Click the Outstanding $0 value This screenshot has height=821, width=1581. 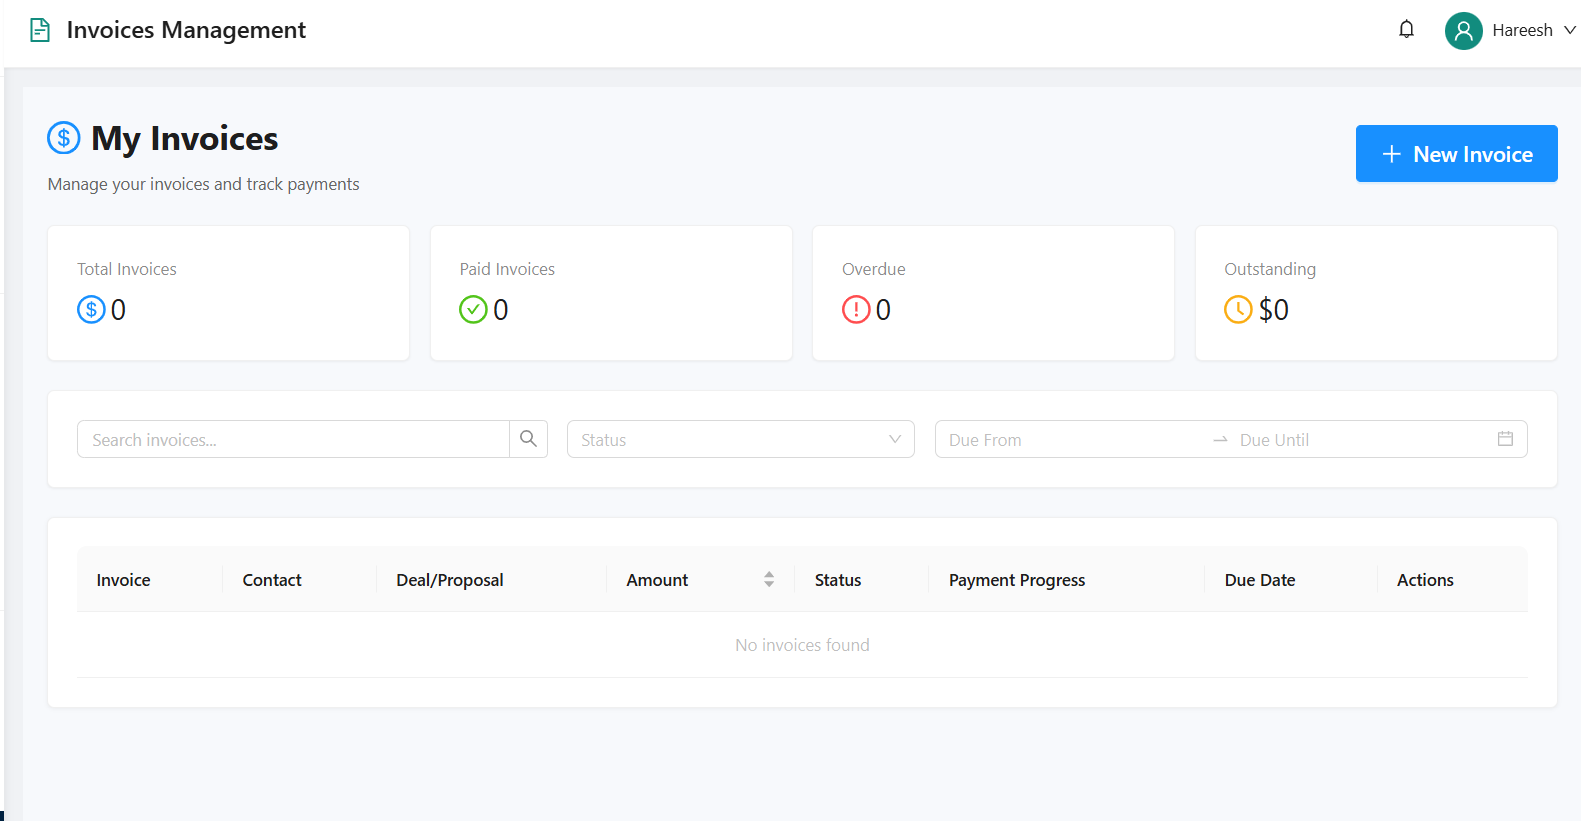1274,310
